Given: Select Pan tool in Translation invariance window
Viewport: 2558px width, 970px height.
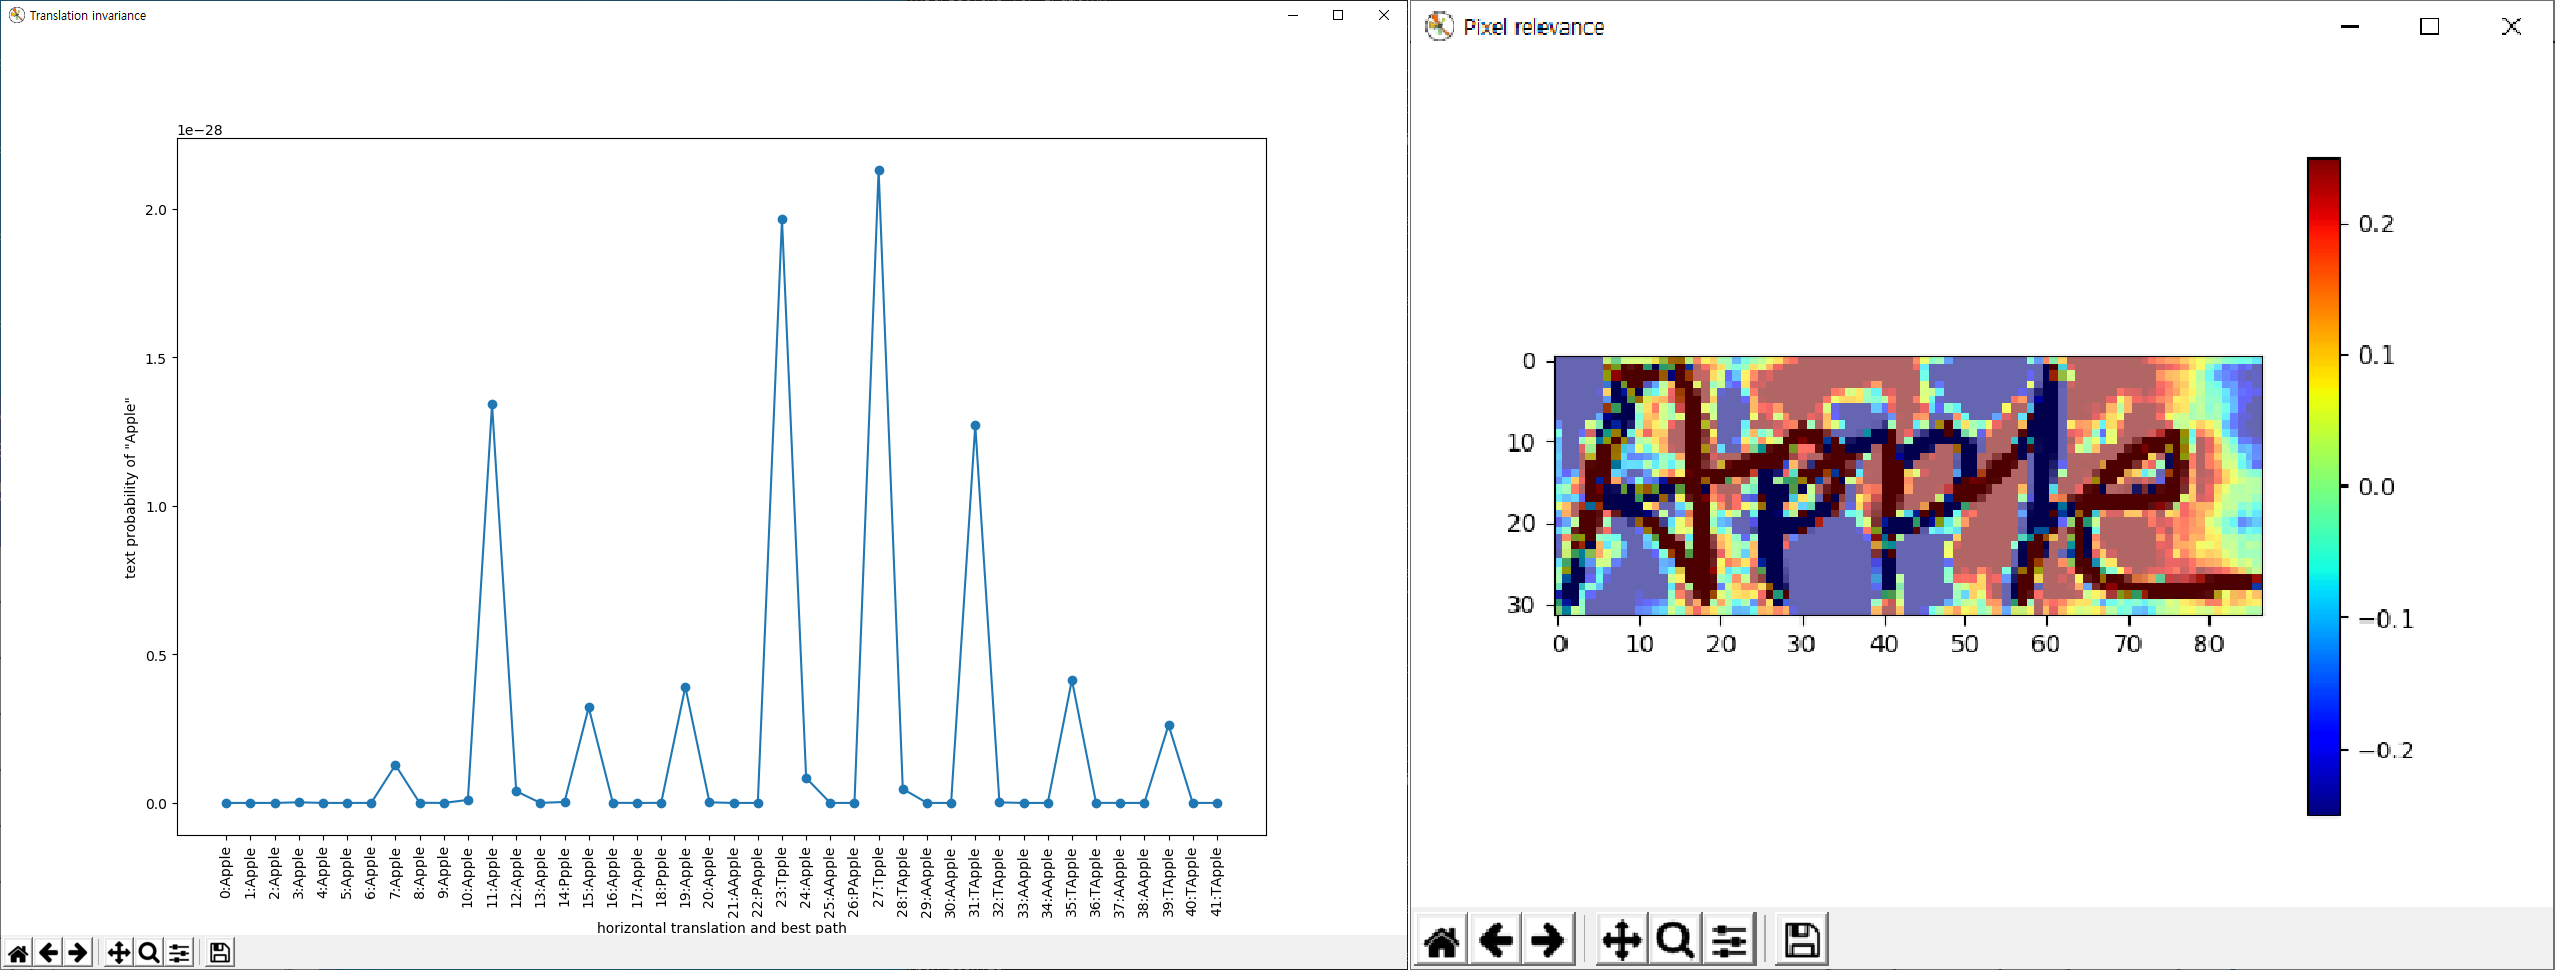Looking at the screenshot, I should pos(118,953).
